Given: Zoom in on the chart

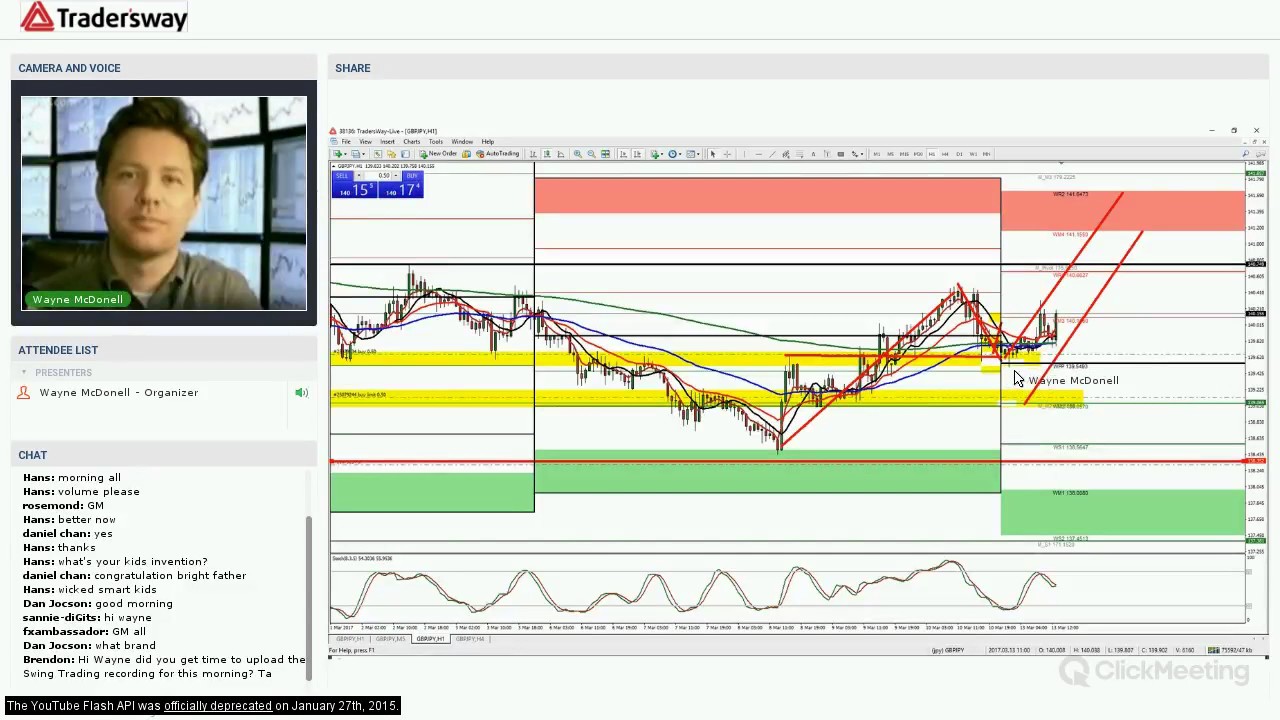Looking at the screenshot, I should (578, 153).
